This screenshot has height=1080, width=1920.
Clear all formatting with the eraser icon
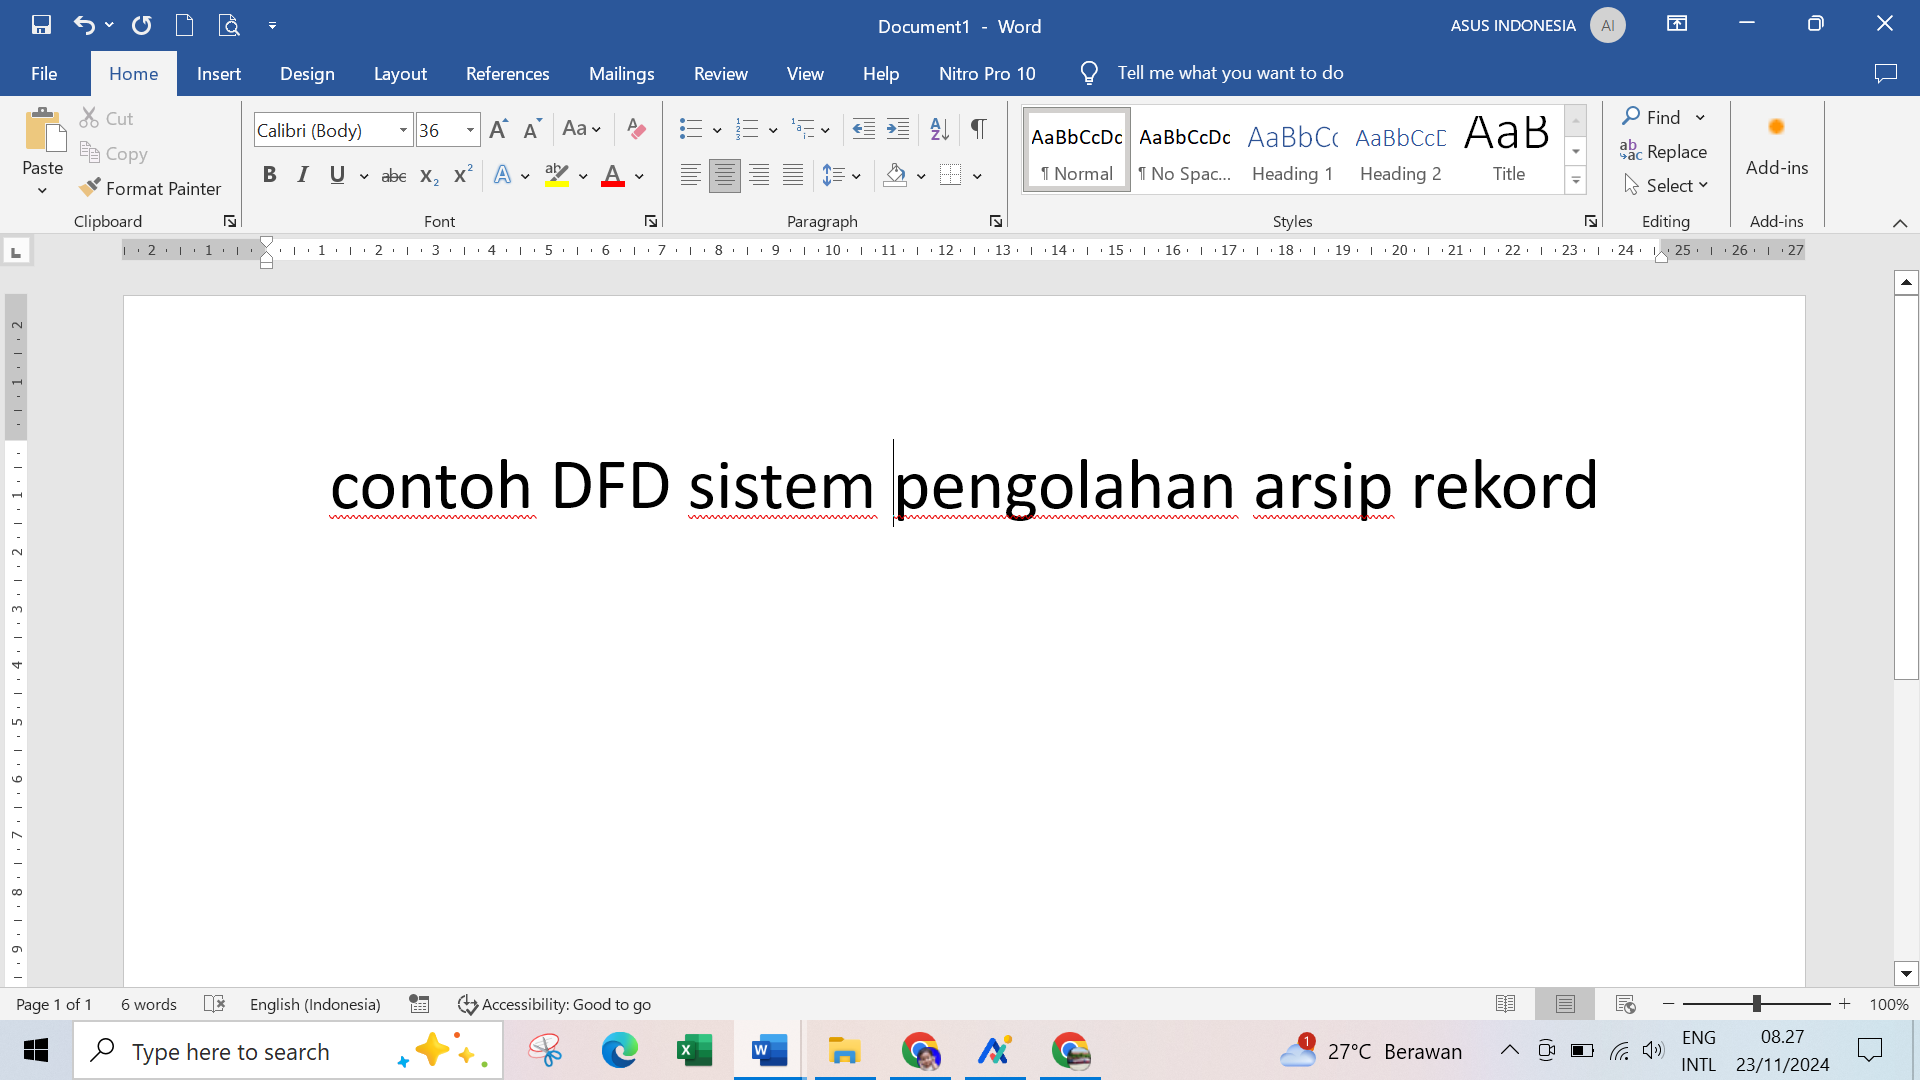pyautogui.click(x=636, y=129)
